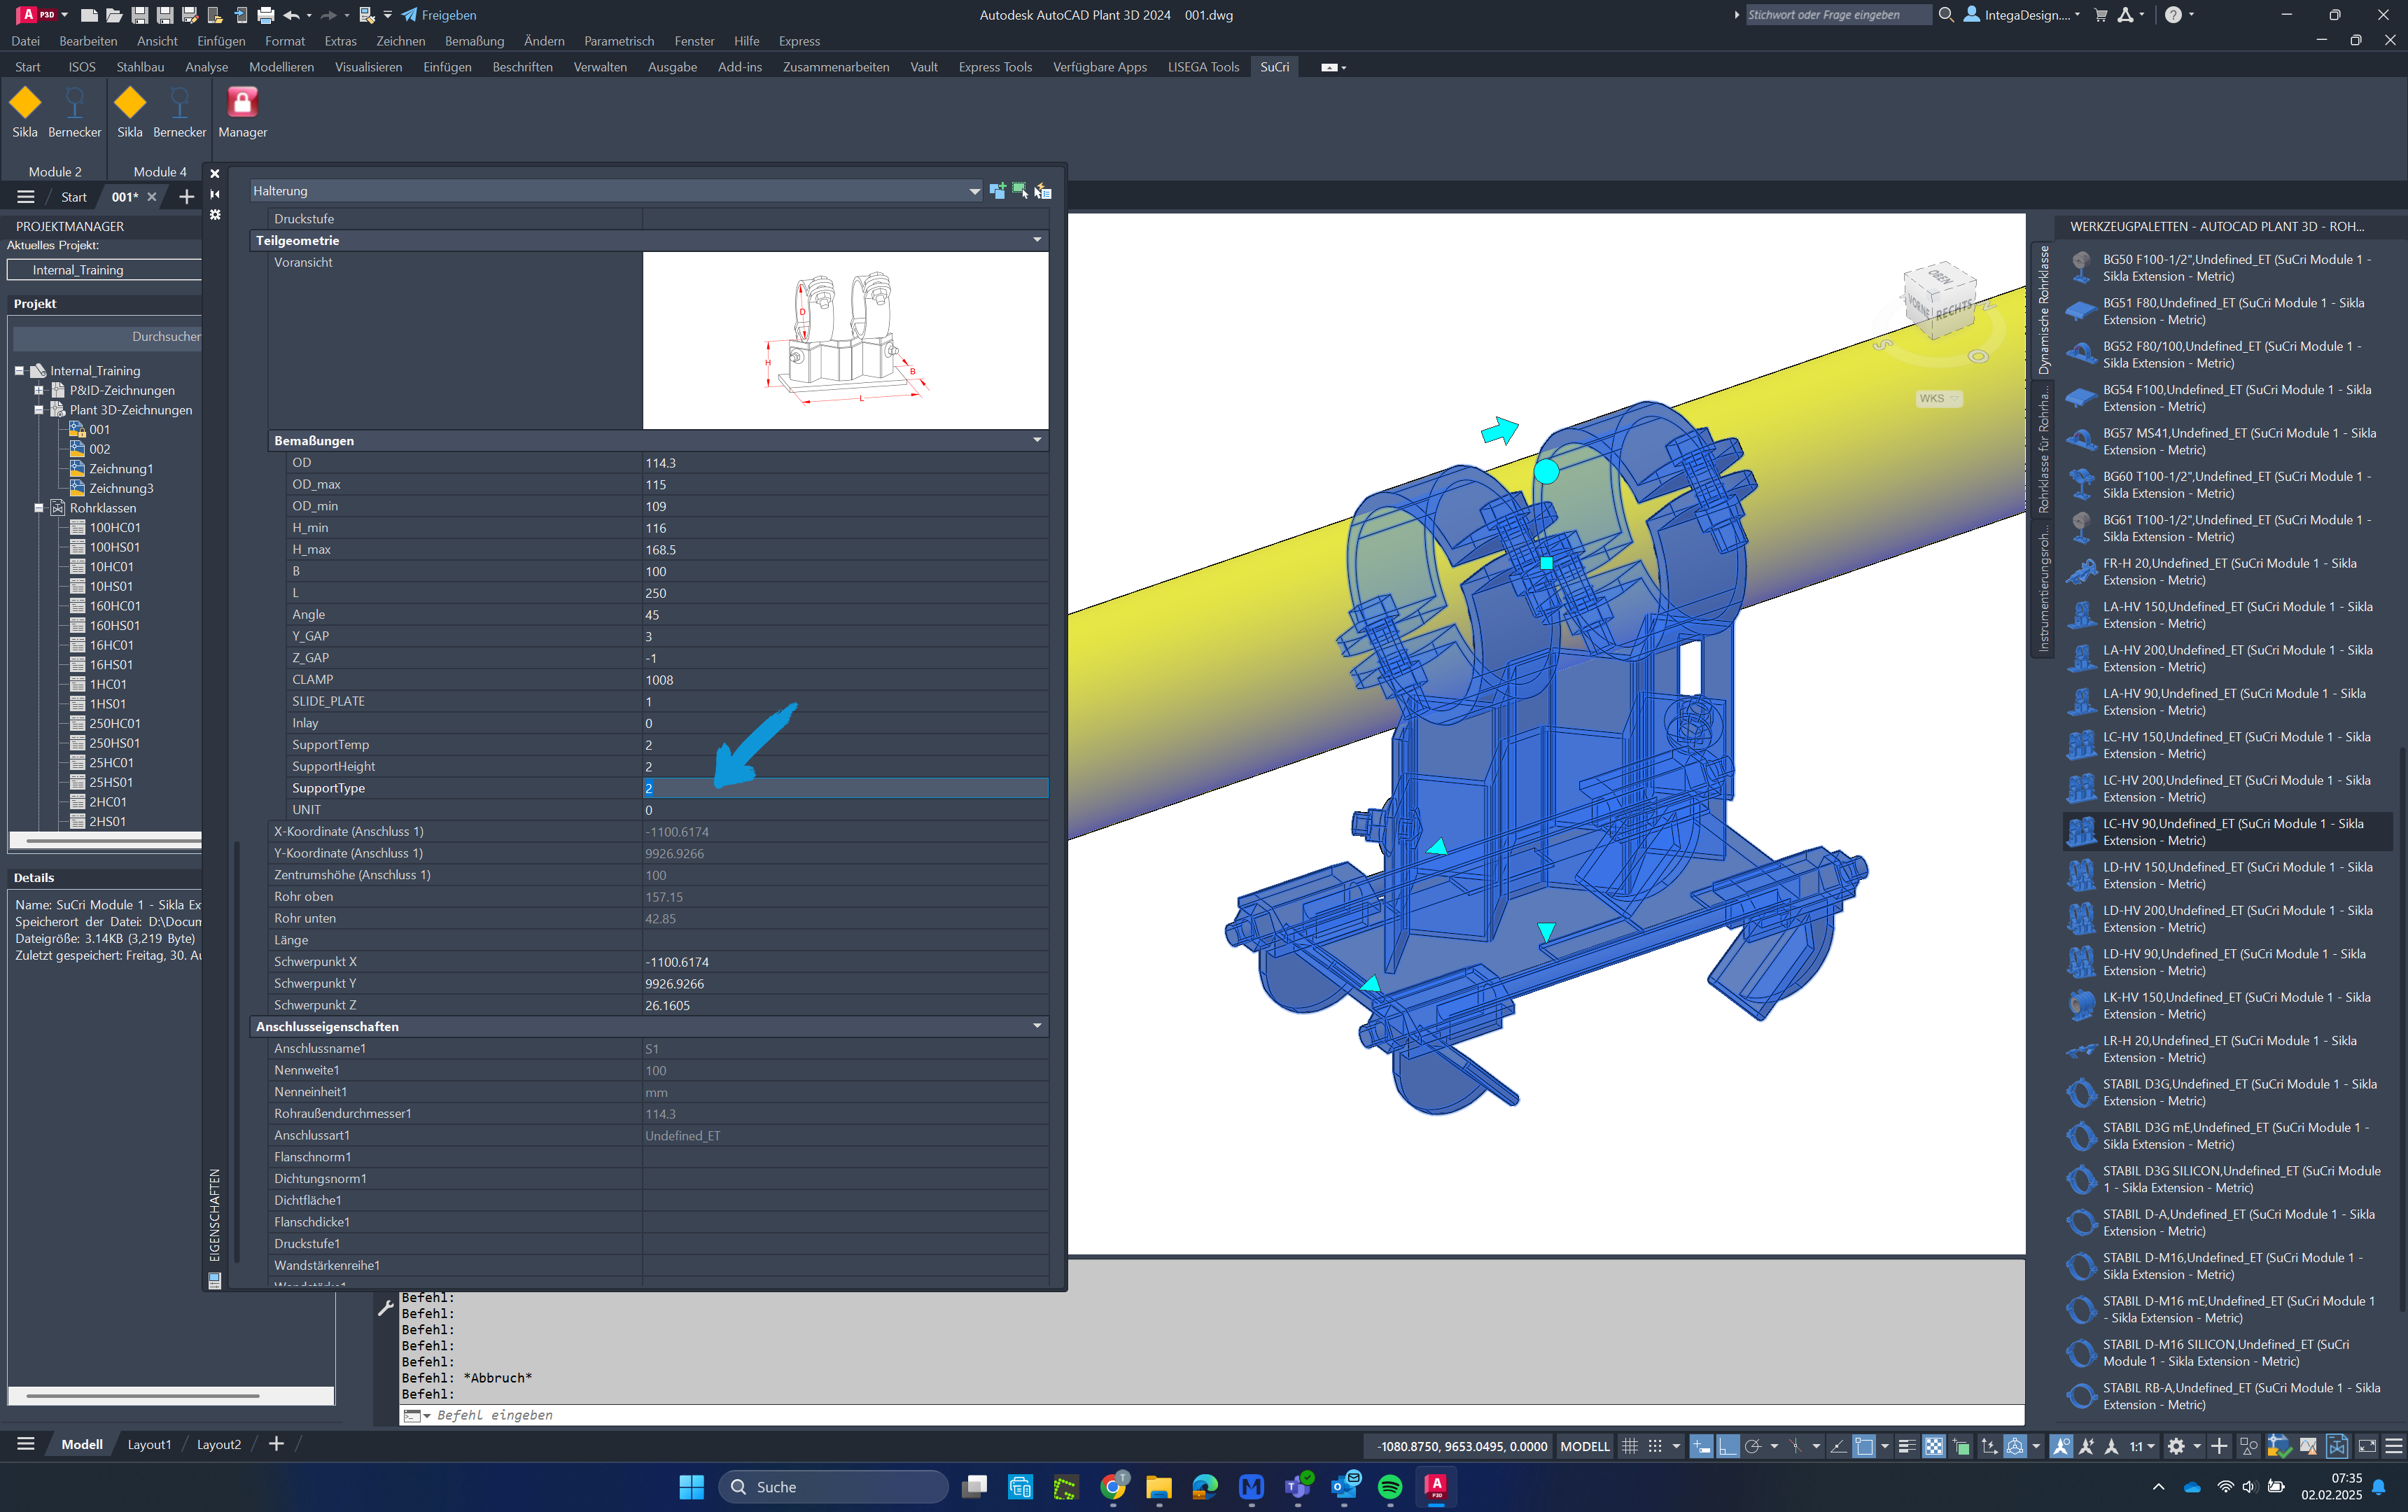2408x1512 pixels.
Task: Select FR-H 20 tool palette item
Action: coord(2229,572)
